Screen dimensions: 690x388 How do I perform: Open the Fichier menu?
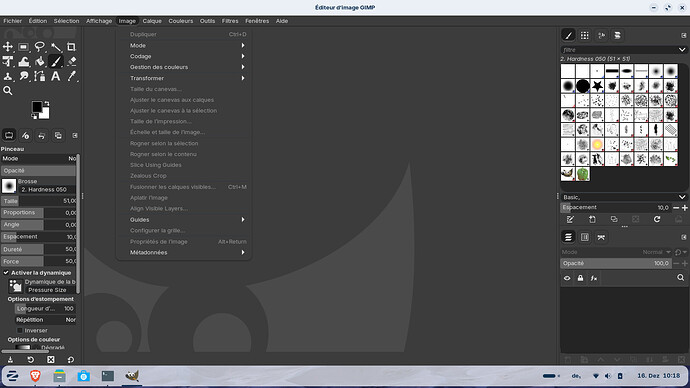pyautogui.click(x=13, y=21)
